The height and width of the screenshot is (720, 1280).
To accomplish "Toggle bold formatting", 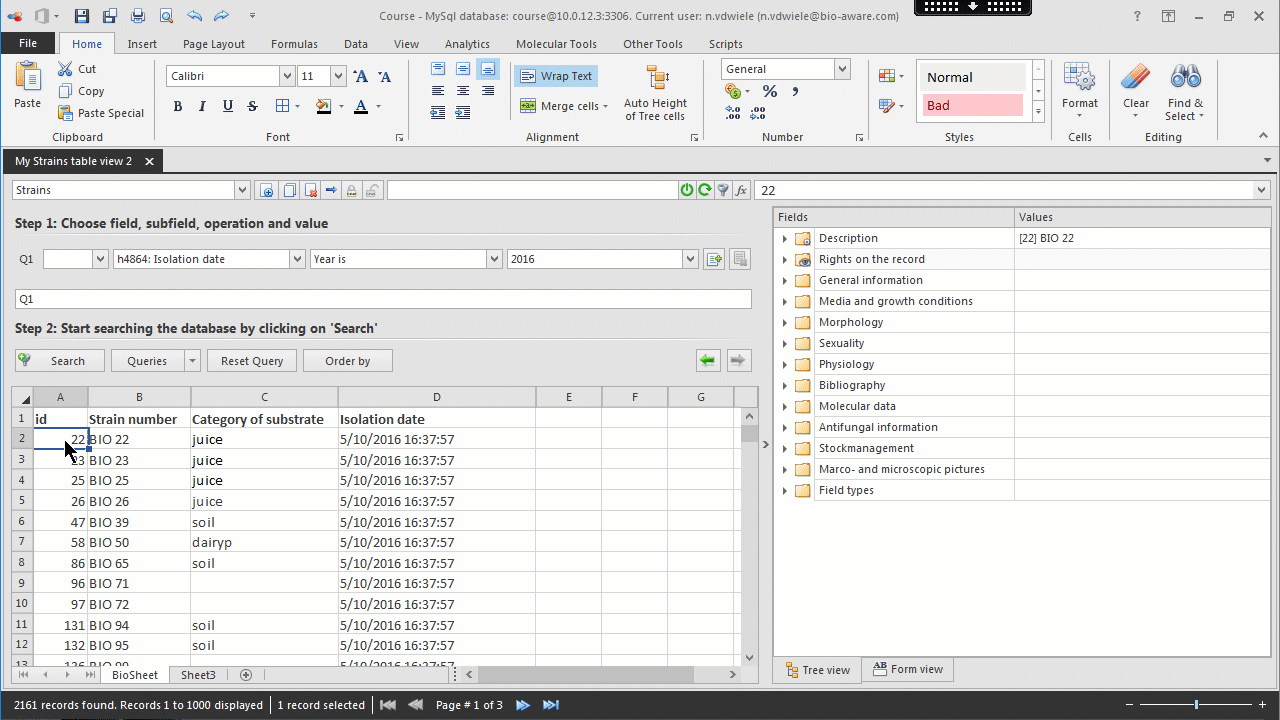I will click(178, 106).
